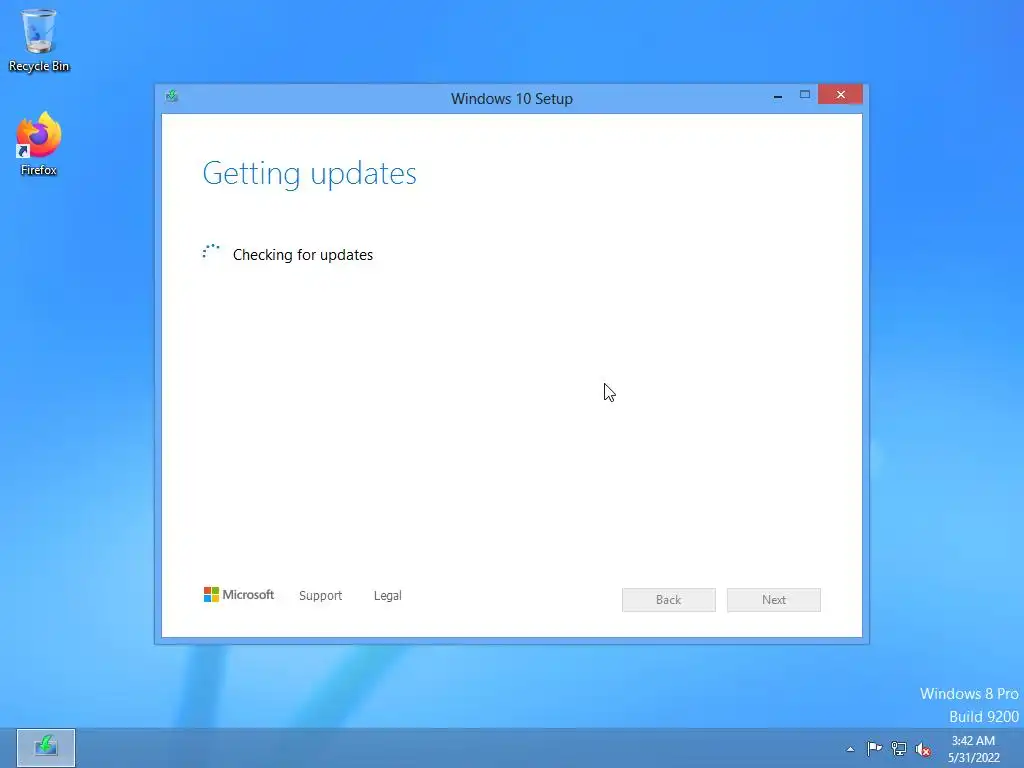1024x768 pixels.
Task: Click the 'Windows 10 Setup' title text
Action: pyautogui.click(x=512, y=99)
